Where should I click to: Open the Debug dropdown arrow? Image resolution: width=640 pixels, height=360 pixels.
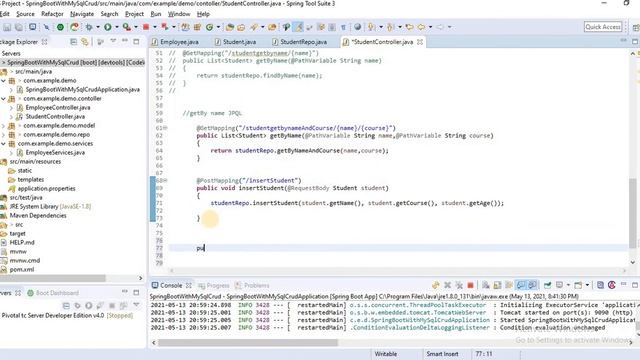97,27
